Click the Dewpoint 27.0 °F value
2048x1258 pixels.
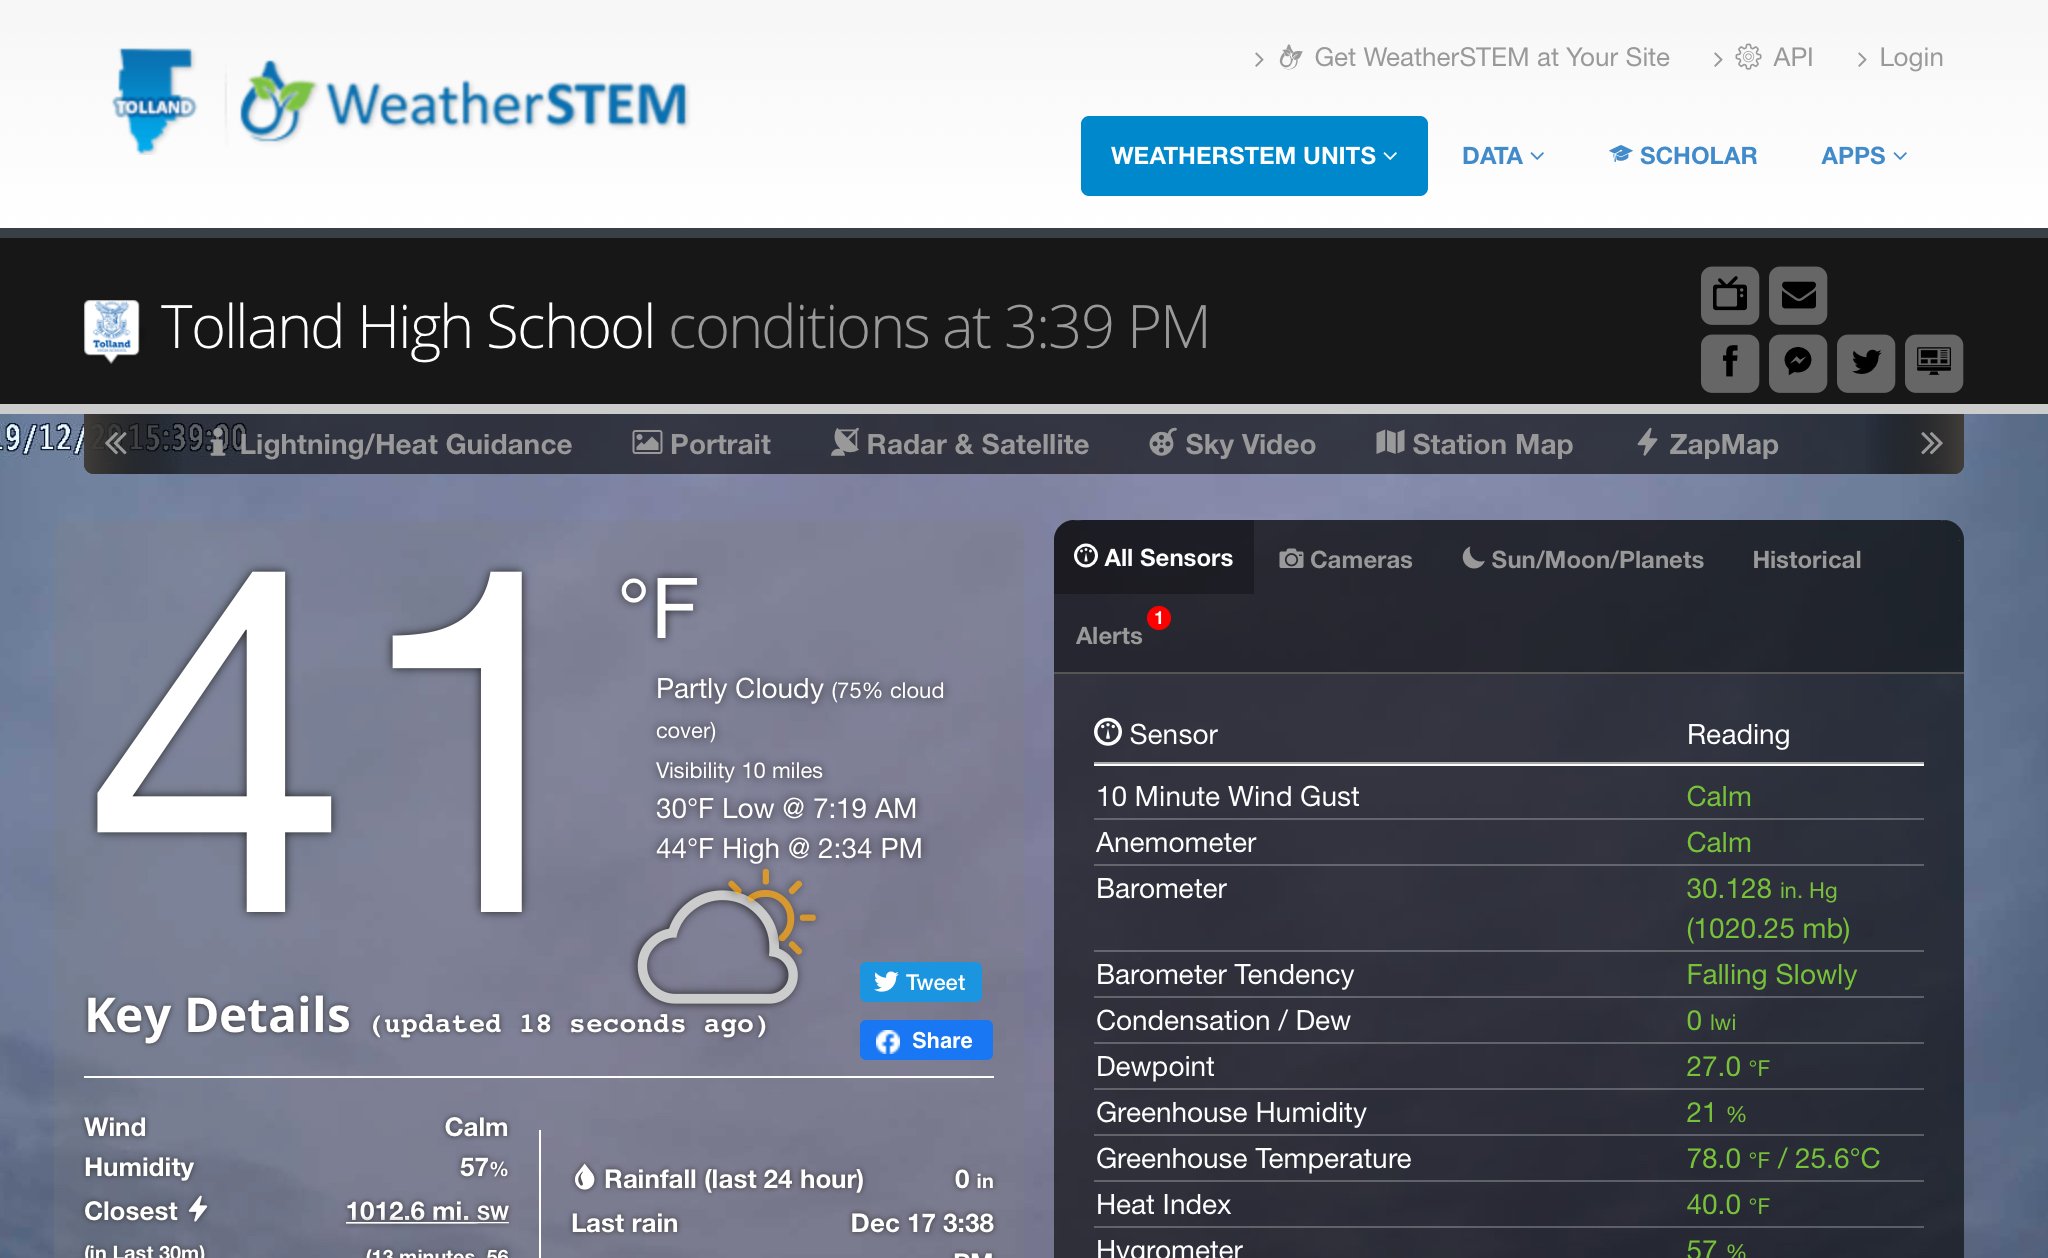point(1727,1066)
